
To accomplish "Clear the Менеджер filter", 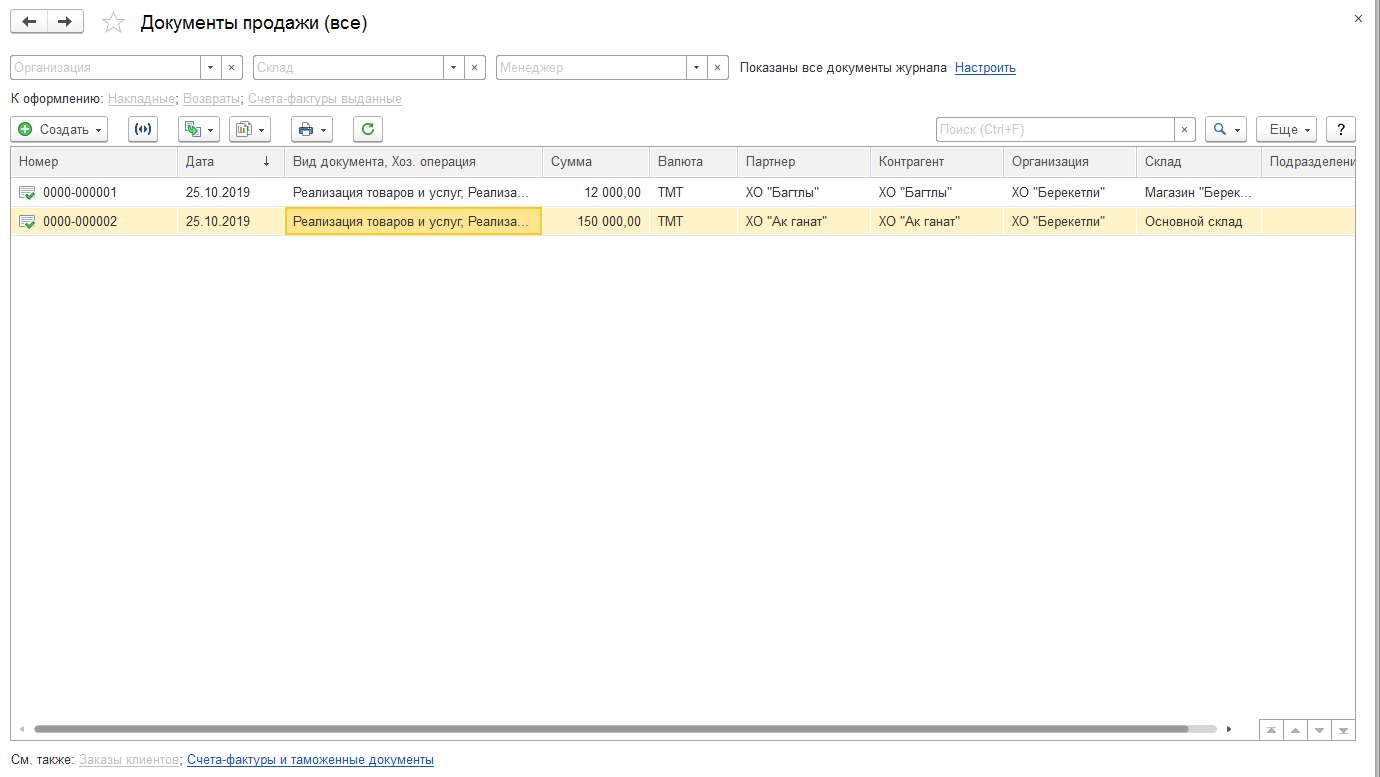I will (718, 68).
